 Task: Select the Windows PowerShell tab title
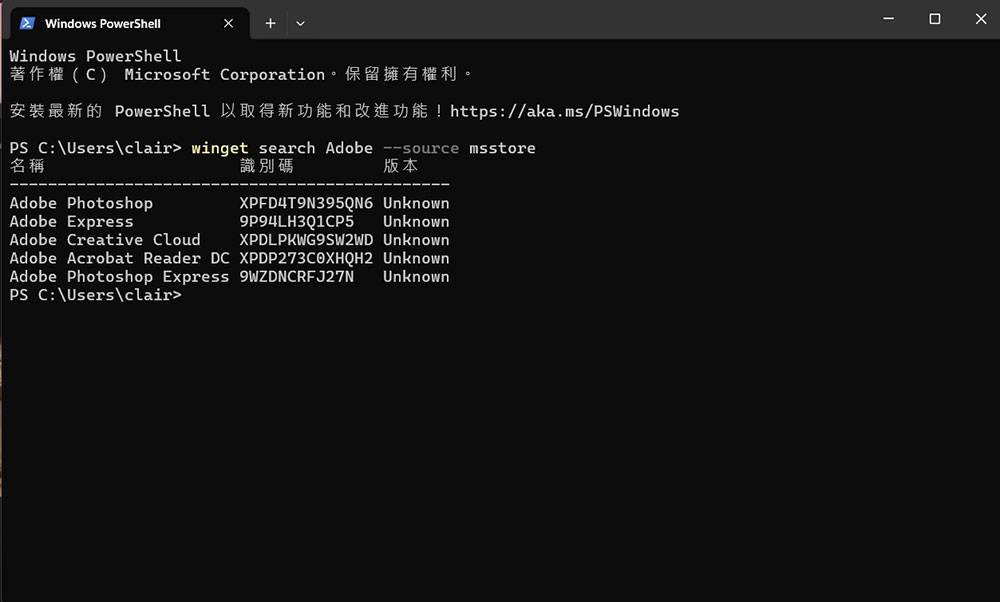coord(103,23)
